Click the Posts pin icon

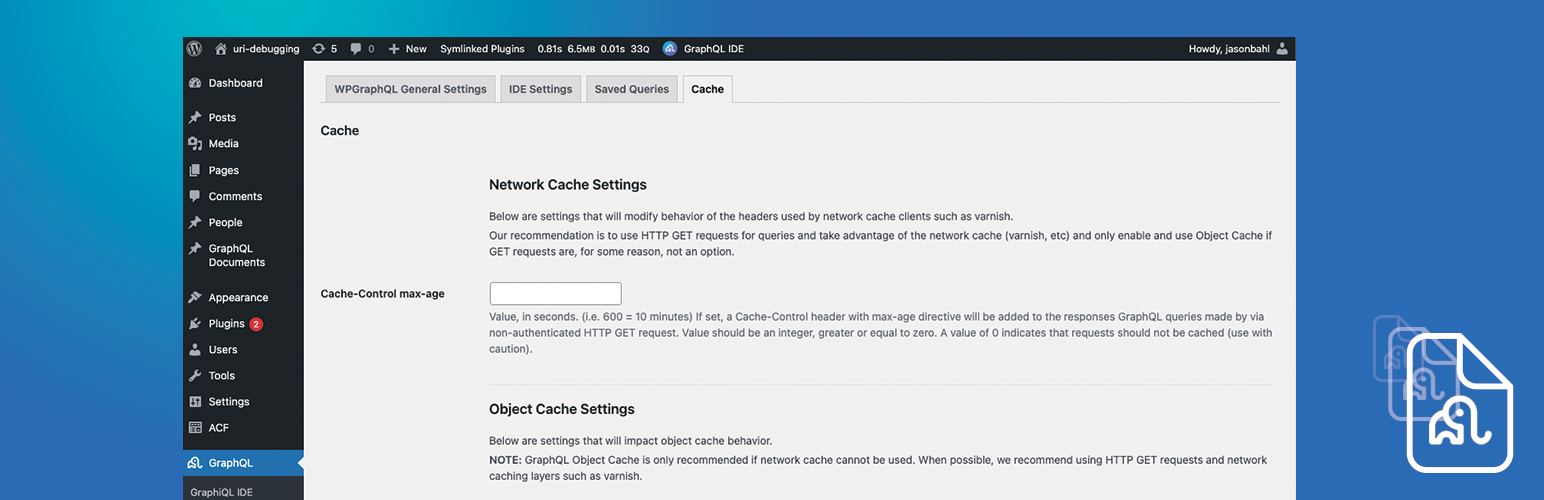(x=195, y=117)
